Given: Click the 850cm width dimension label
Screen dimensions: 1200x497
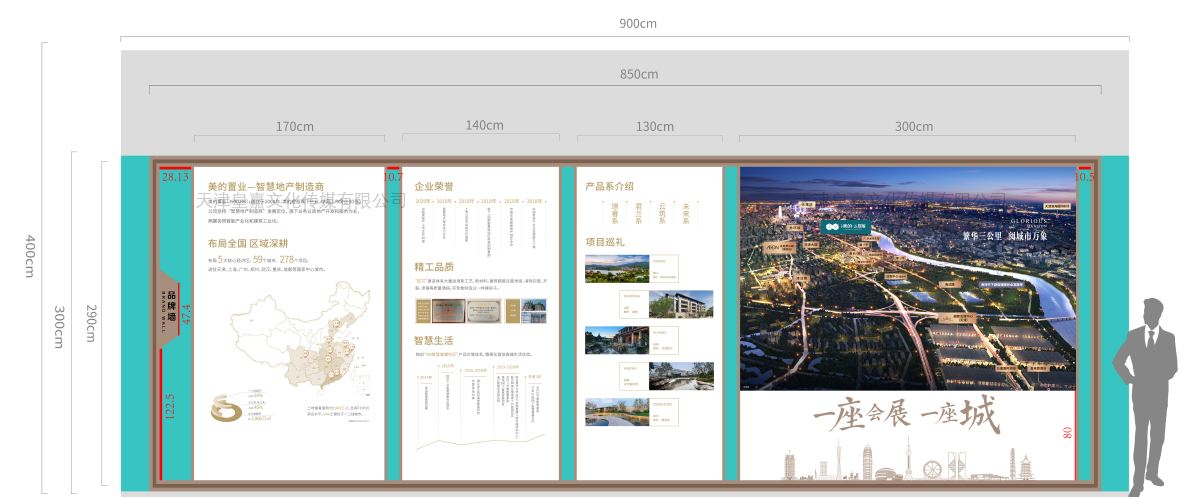Looking at the screenshot, I should 638,74.
